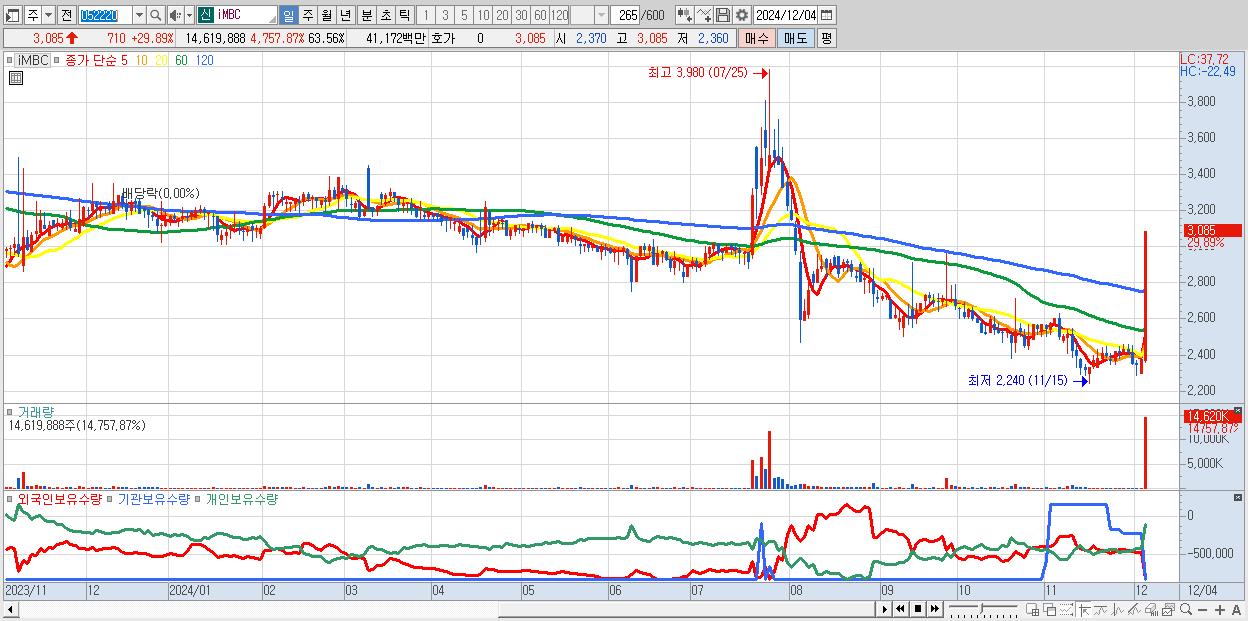Switch to 월 monthly chart period
The height and width of the screenshot is (621, 1248).
326,15
